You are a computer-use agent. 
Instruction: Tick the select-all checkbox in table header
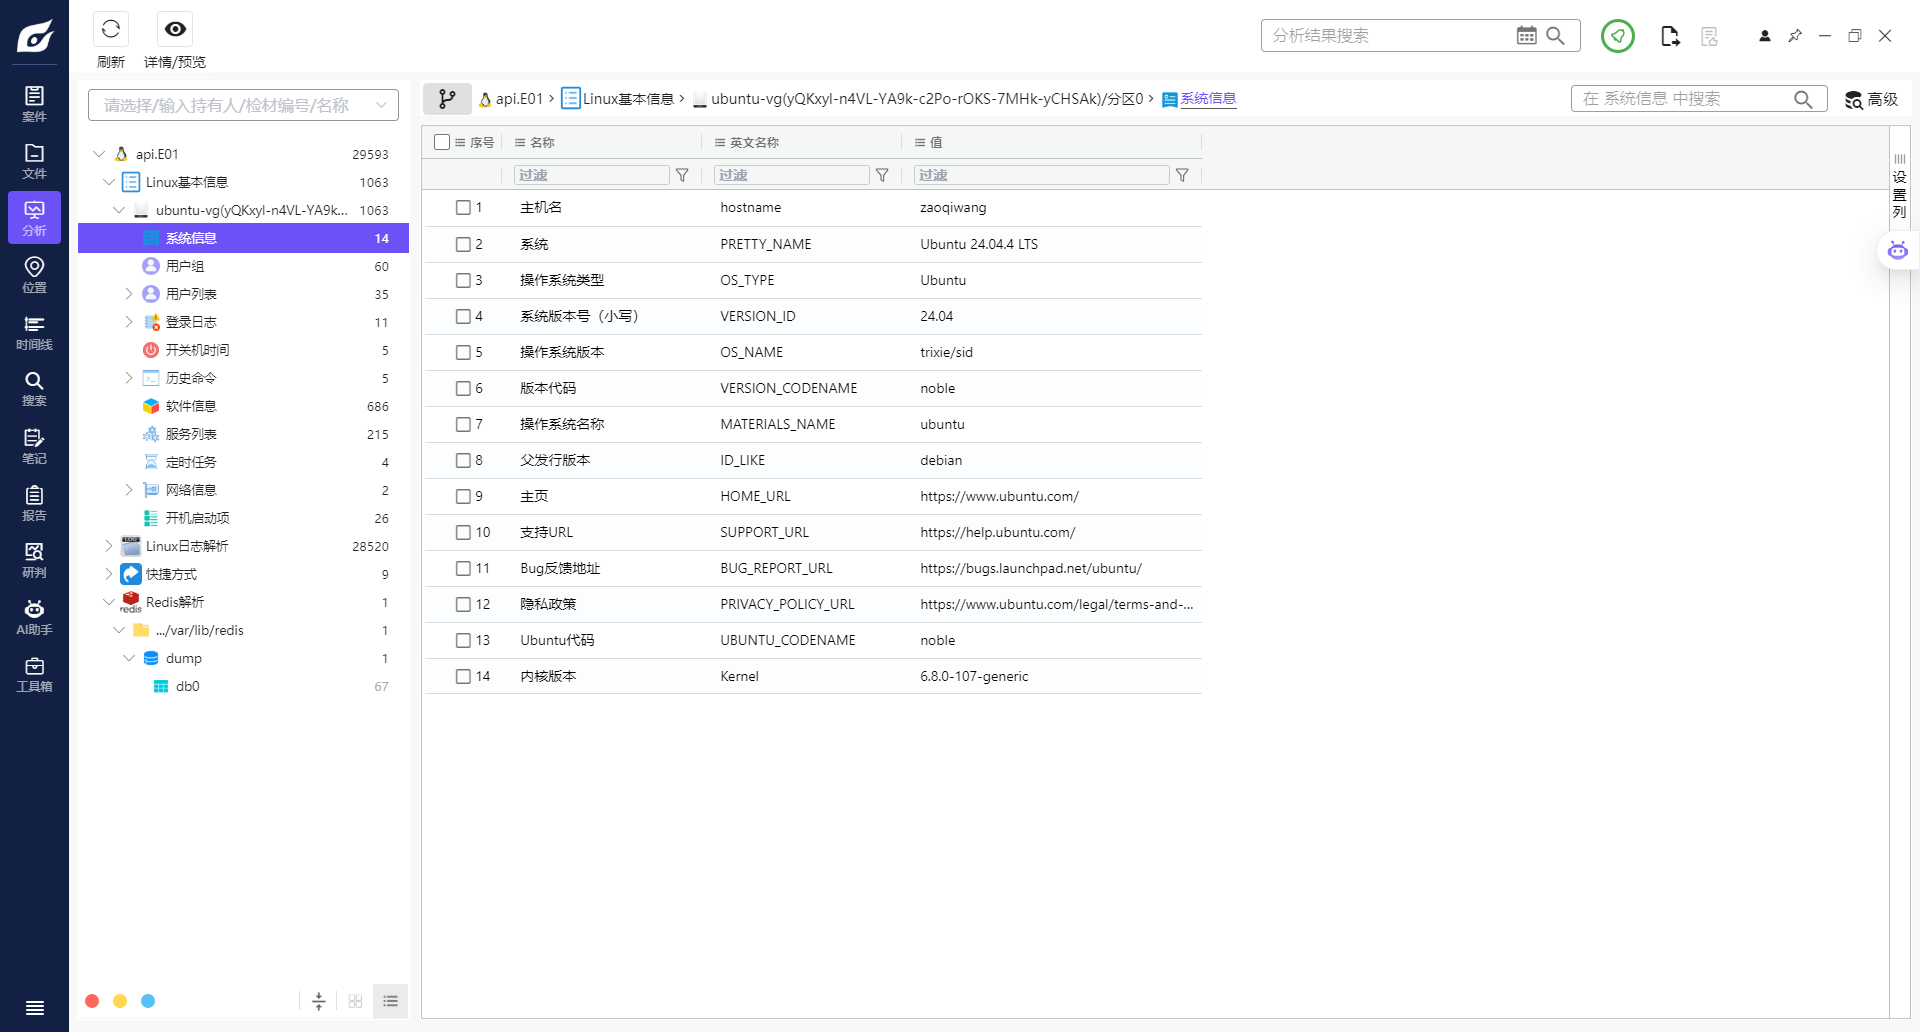tap(442, 142)
